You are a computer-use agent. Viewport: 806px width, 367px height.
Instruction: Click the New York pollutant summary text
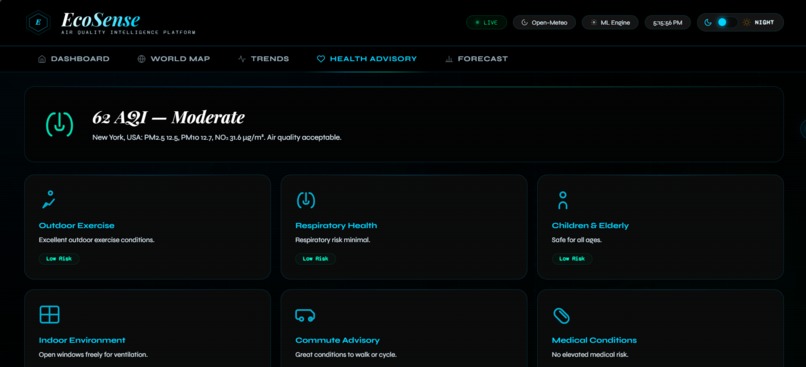pyautogui.click(x=216, y=138)
